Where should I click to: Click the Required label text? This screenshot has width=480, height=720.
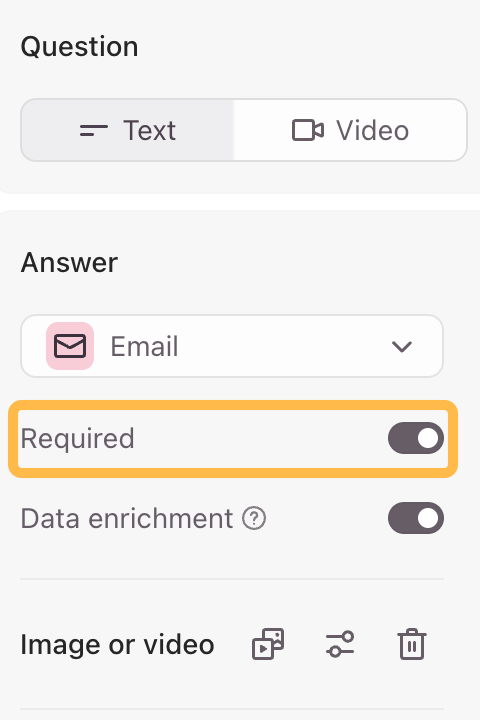pyautogui.click(x=78, y=439)
